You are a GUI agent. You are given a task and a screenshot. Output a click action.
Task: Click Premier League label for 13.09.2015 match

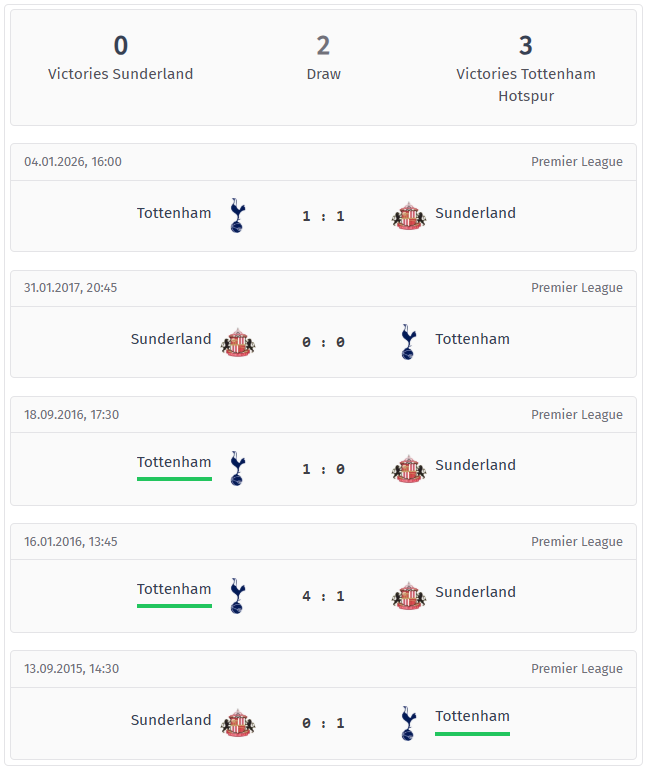click(576, 669)
